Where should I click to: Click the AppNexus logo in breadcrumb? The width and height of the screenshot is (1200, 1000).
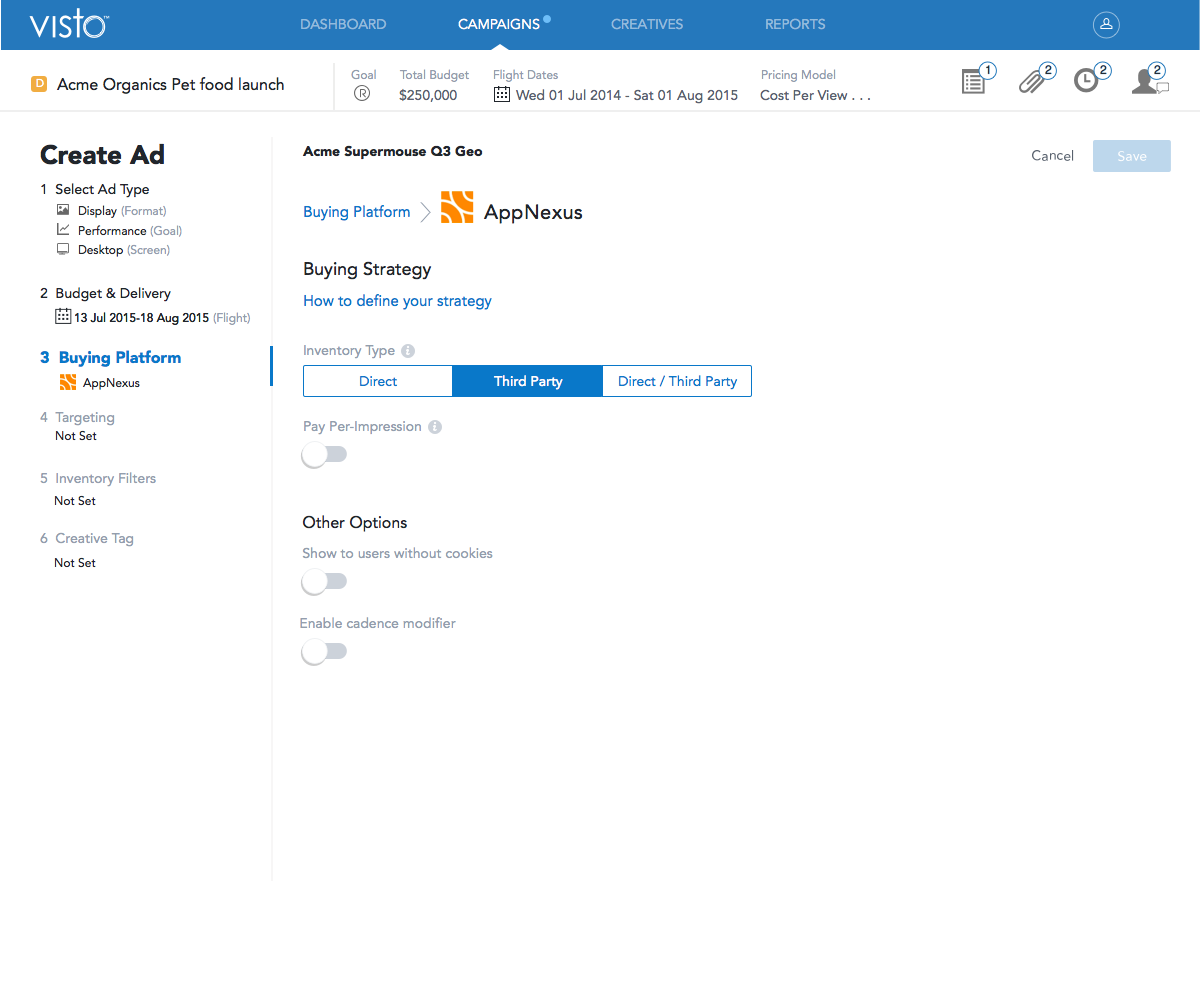coord(457,208)
